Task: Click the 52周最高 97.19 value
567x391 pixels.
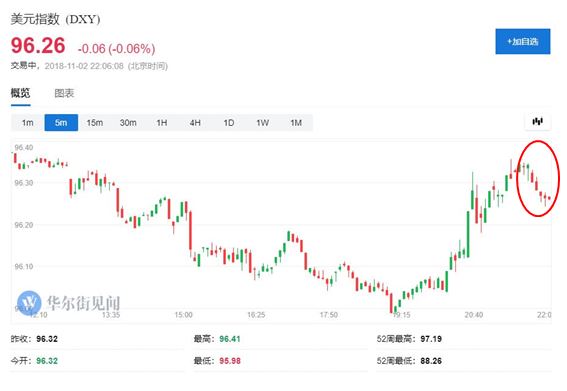Action: click(x=431, y=339)
